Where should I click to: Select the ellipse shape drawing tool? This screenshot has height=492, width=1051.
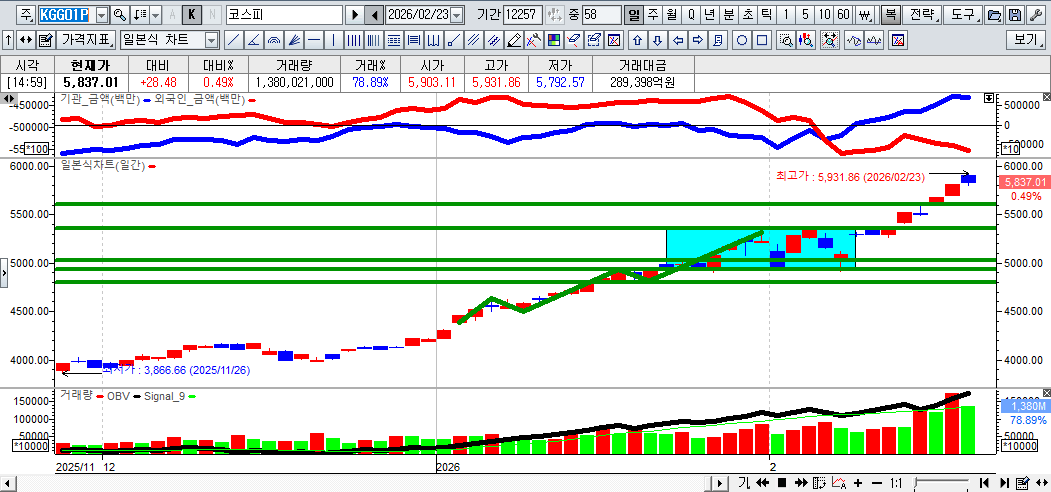[742, 40]
